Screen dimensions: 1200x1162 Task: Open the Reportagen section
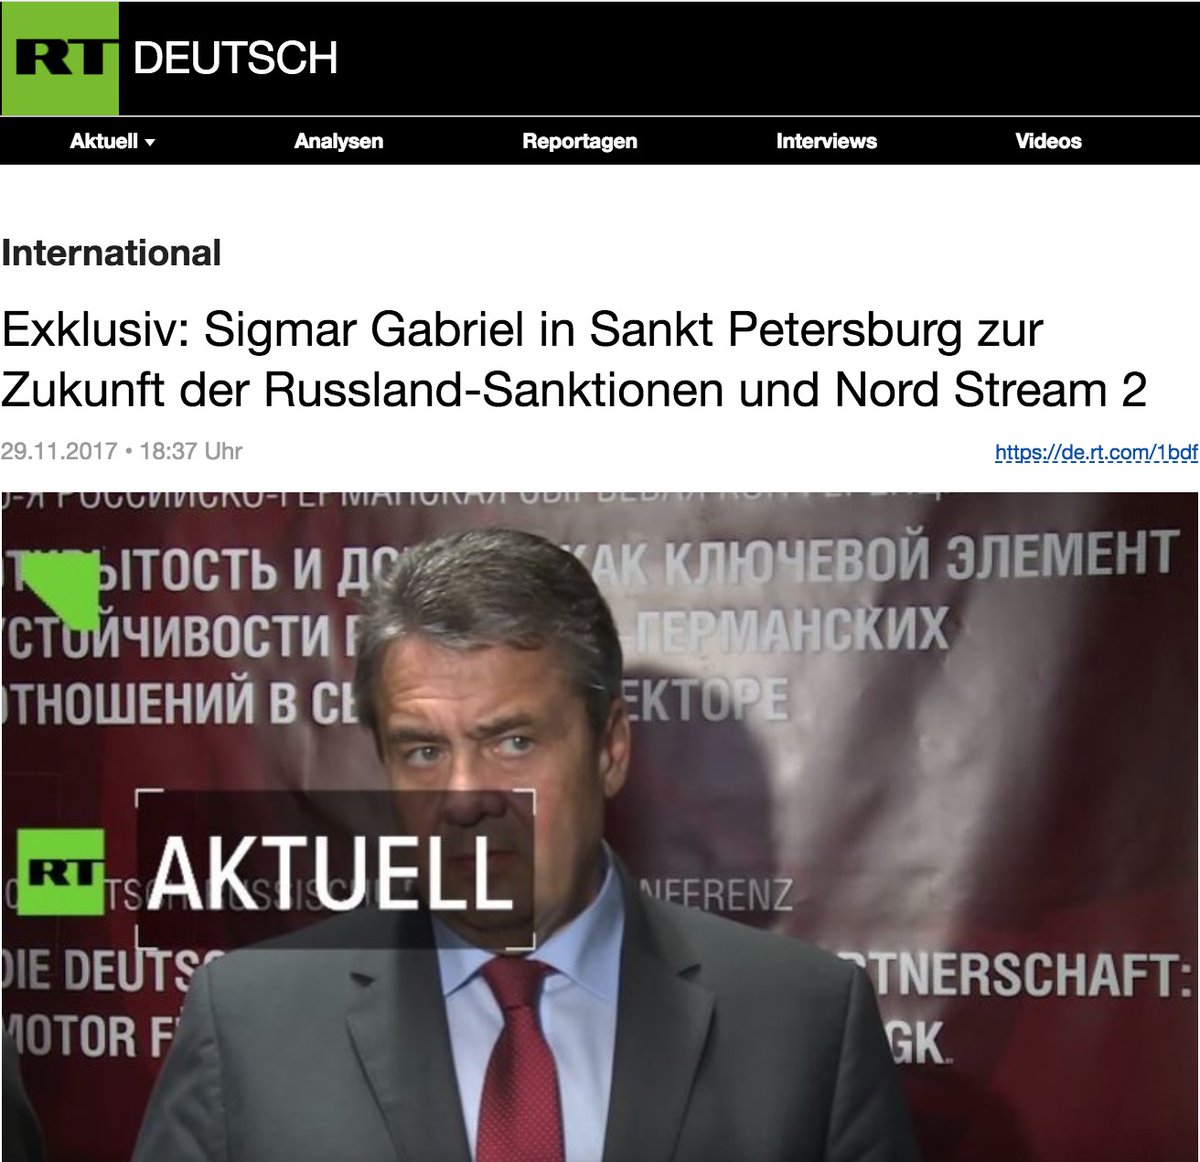(579, 141)
